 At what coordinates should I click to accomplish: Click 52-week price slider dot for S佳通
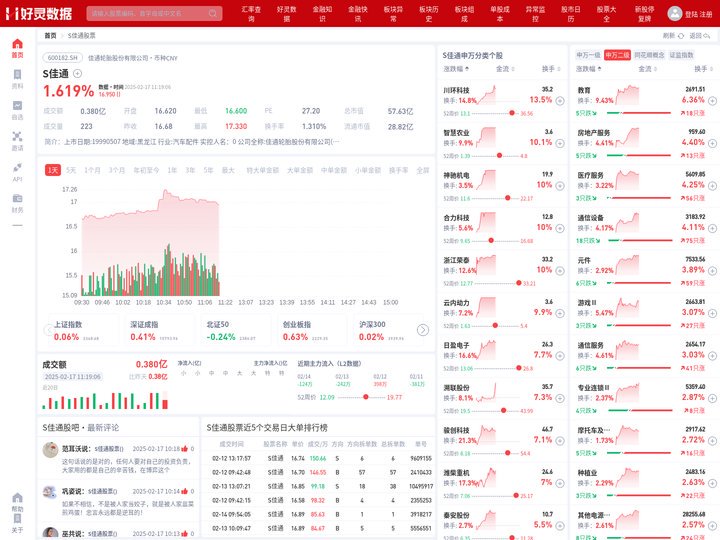click(366, 397)
